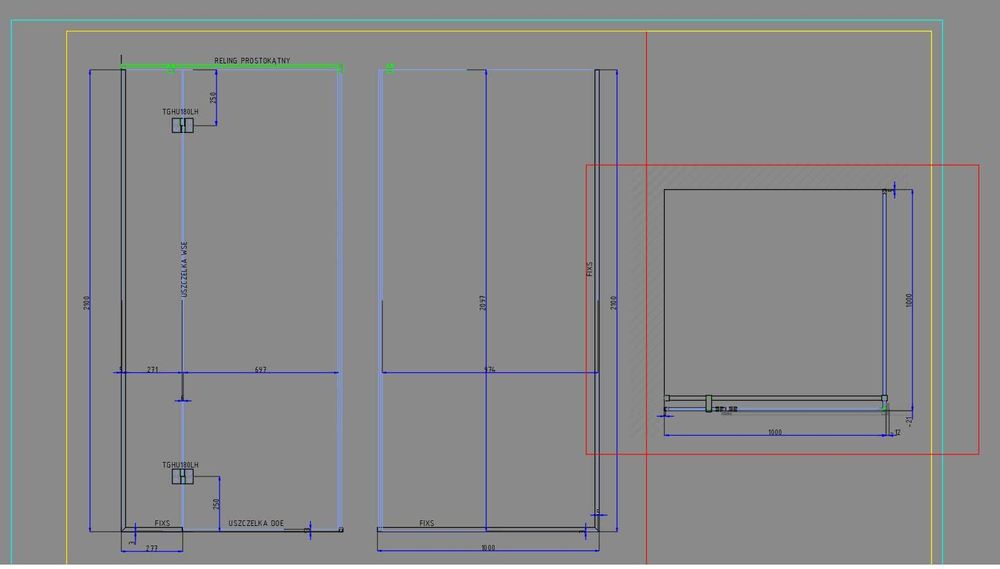The height and width of the screenshot is (569, 1000).
Task: Click the upper TGHU180LH text label
Action: pos(180,112)
